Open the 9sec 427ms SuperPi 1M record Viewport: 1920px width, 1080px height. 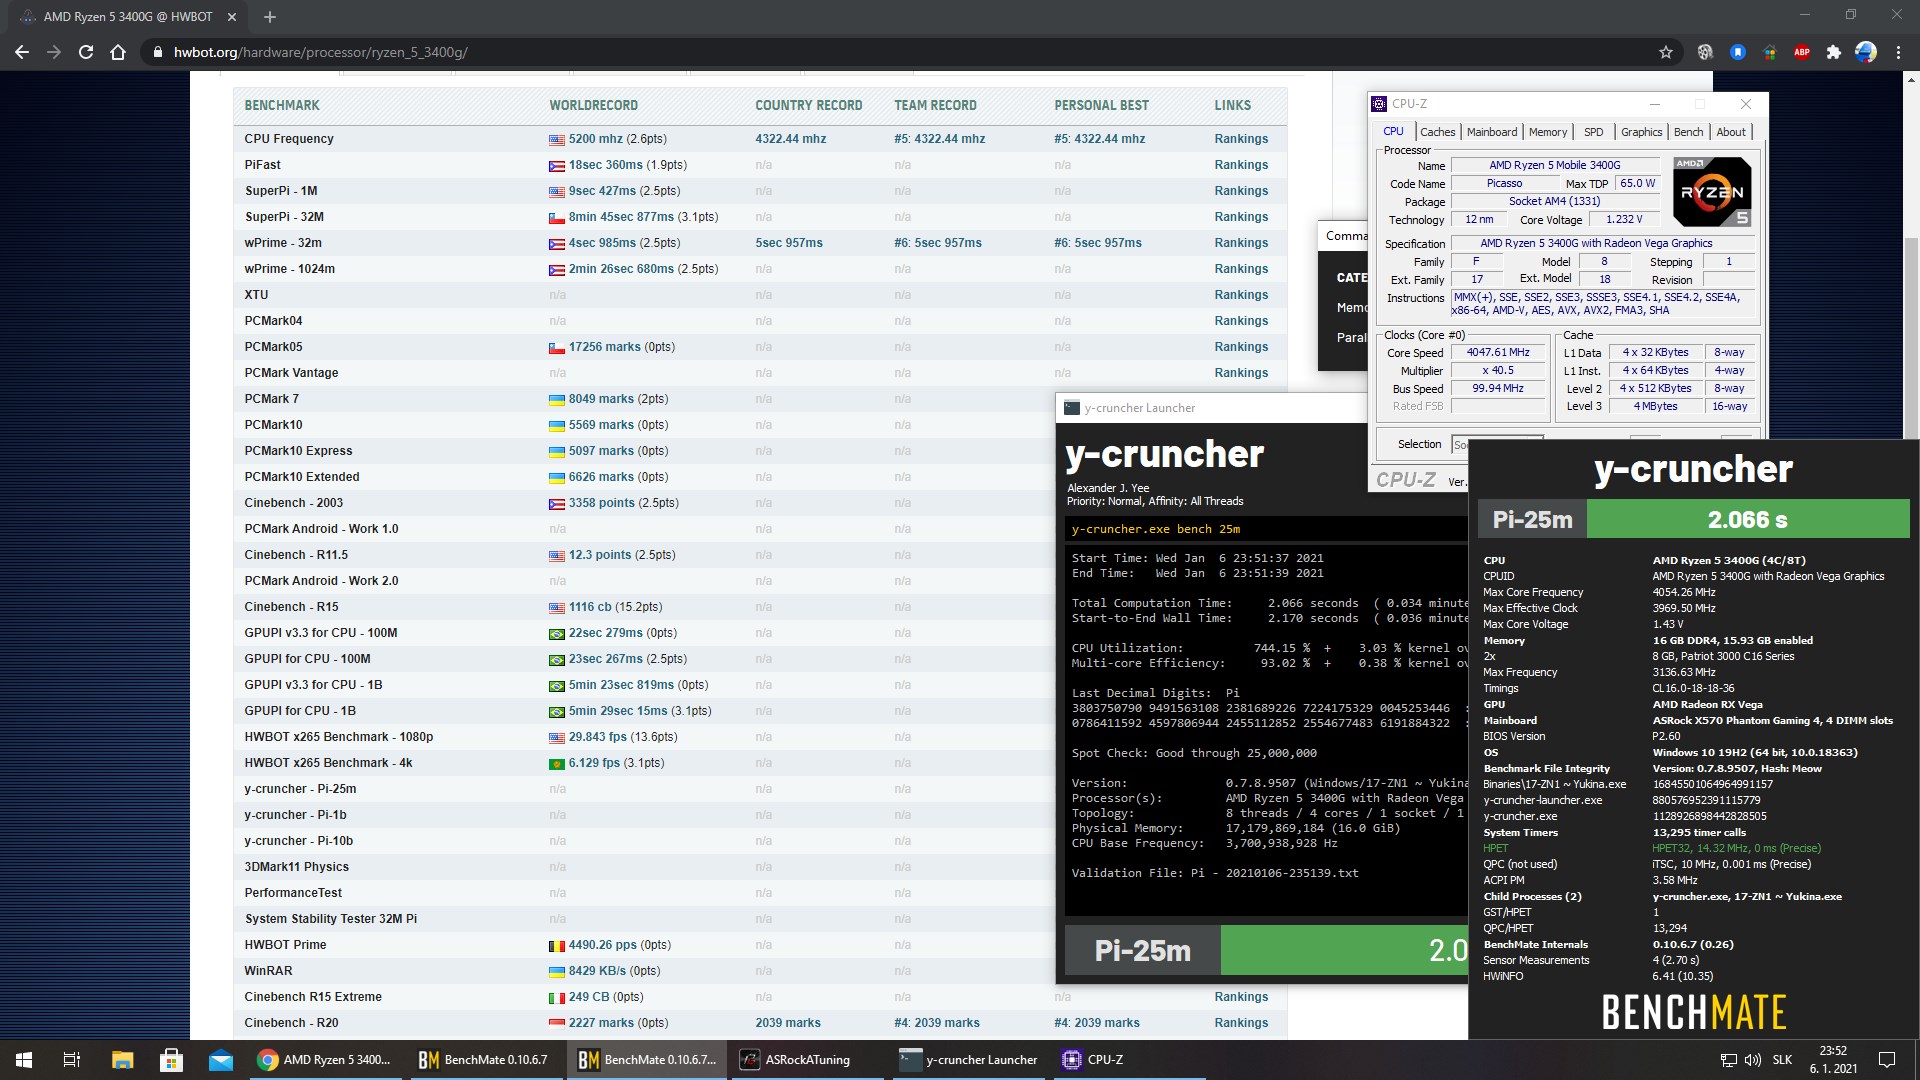[x=602, y=191]
